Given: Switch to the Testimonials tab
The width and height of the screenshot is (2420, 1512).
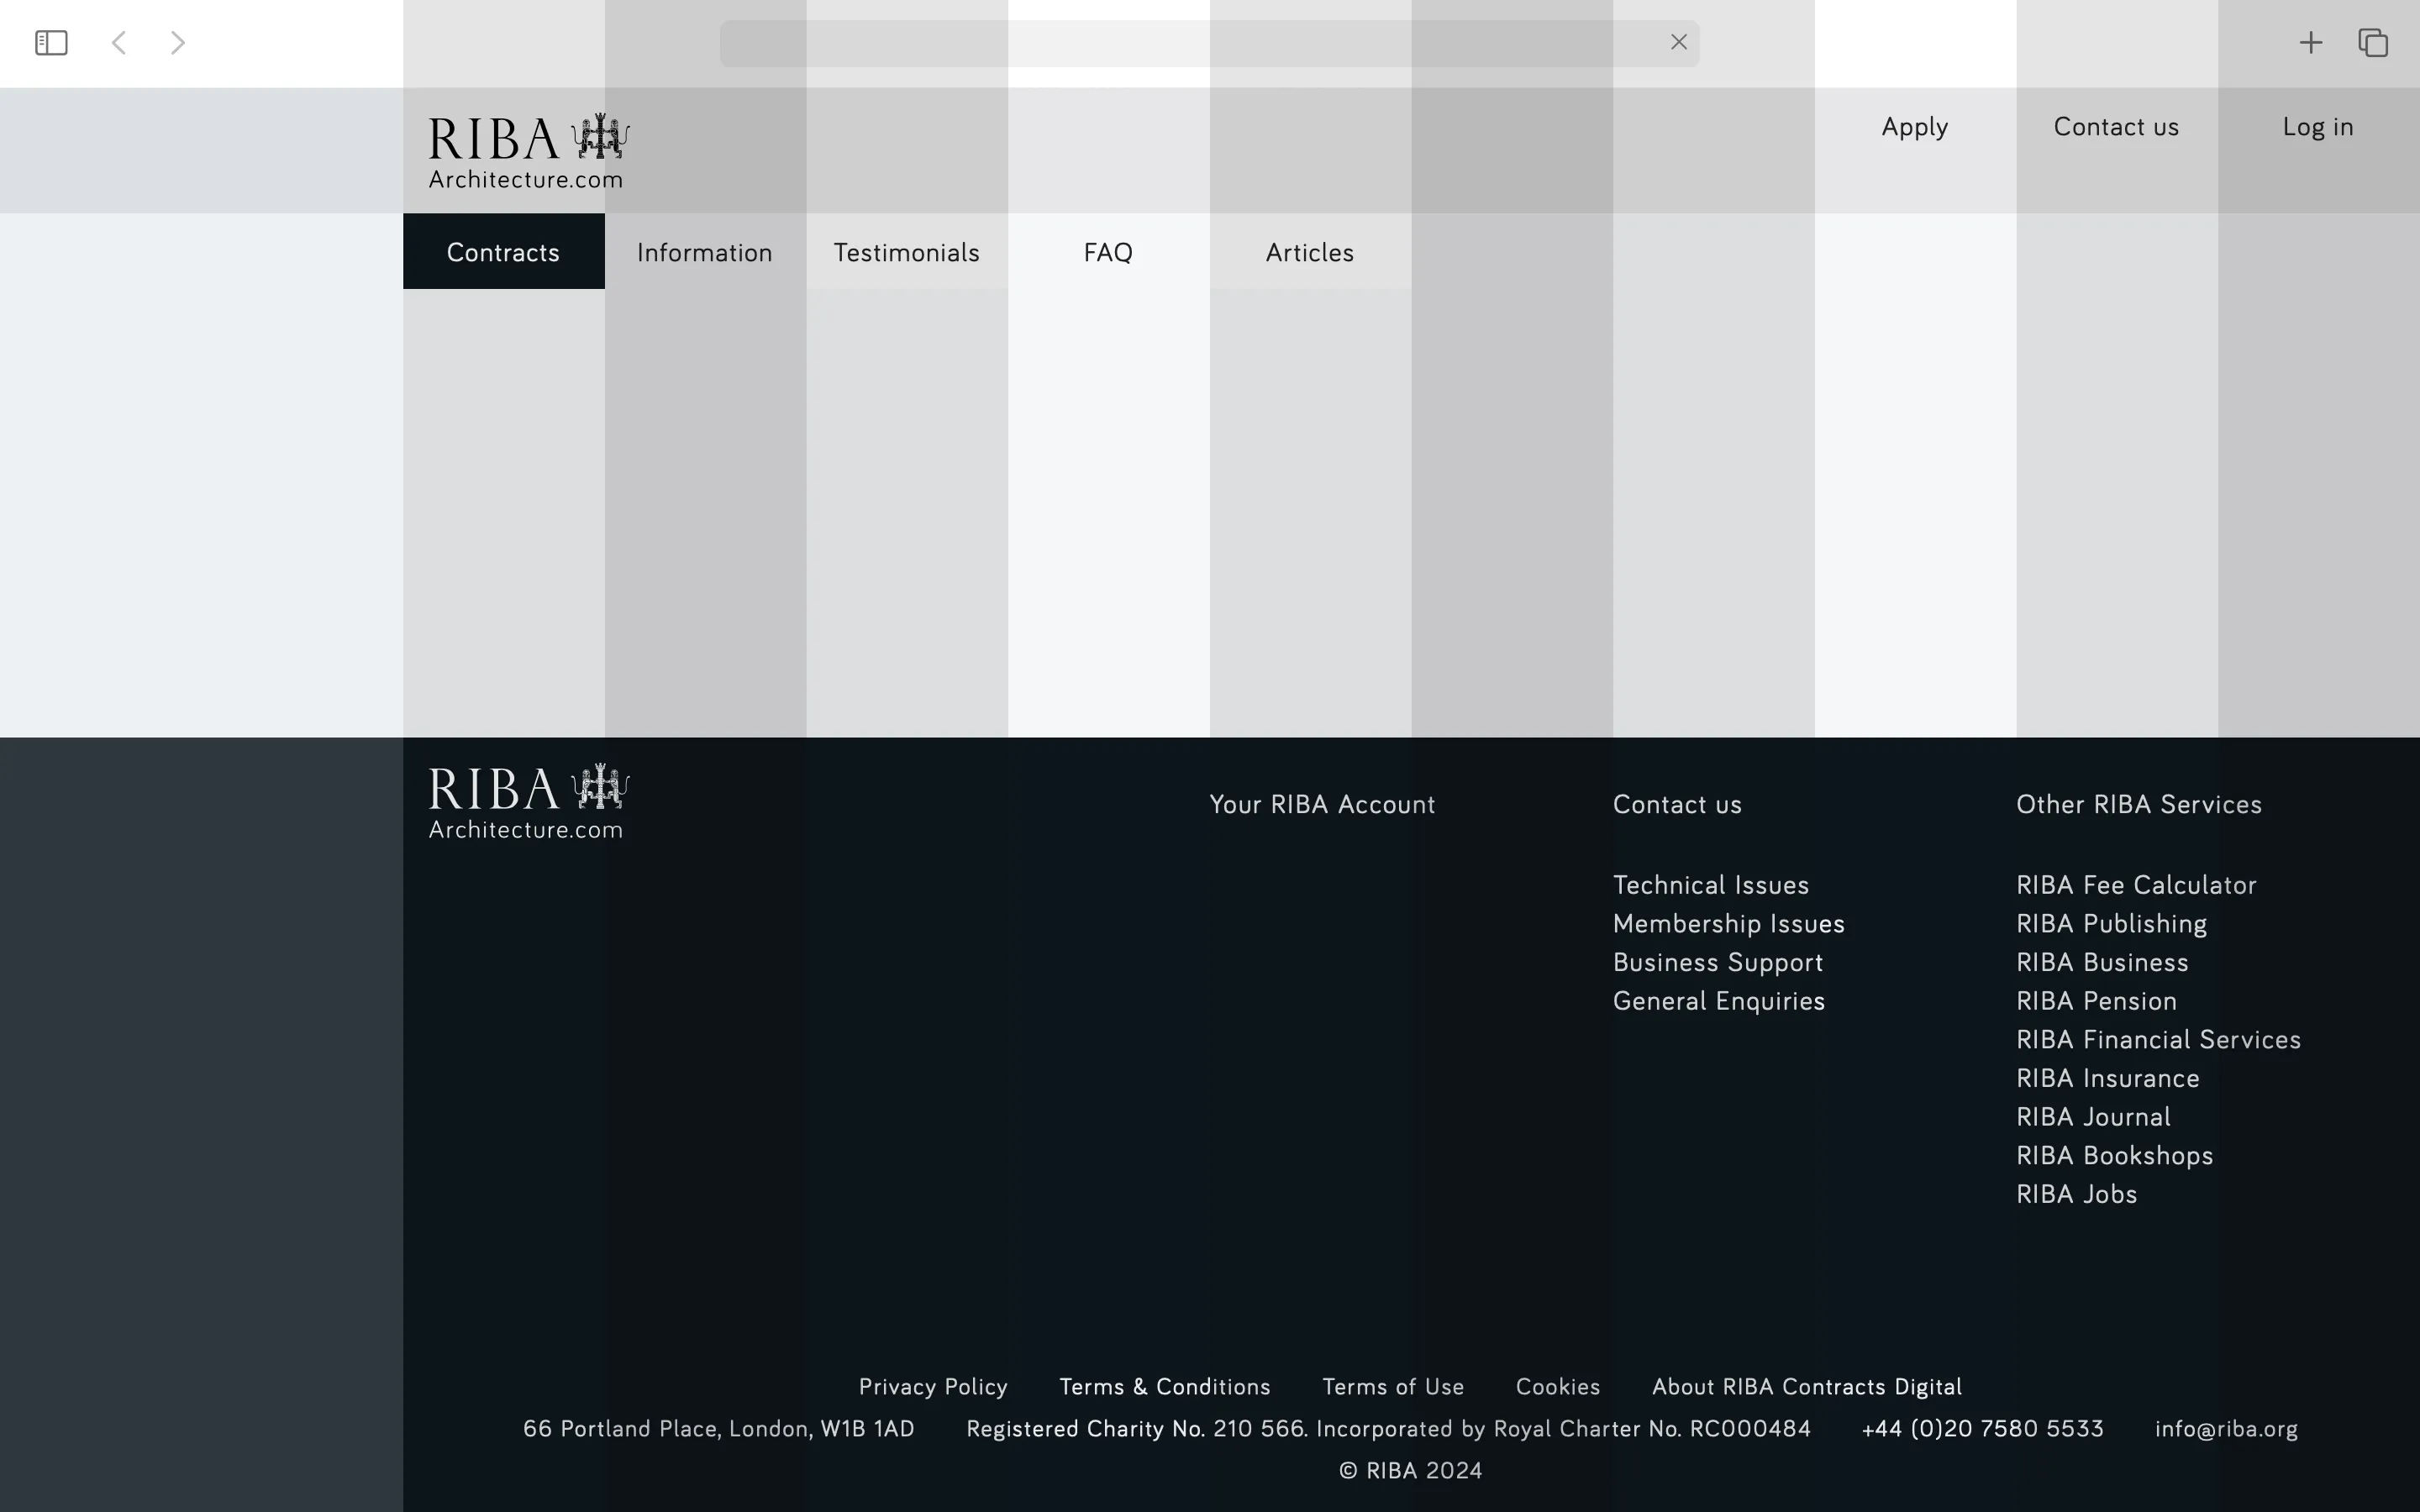Looking at the screenshot, I should 906,252.
